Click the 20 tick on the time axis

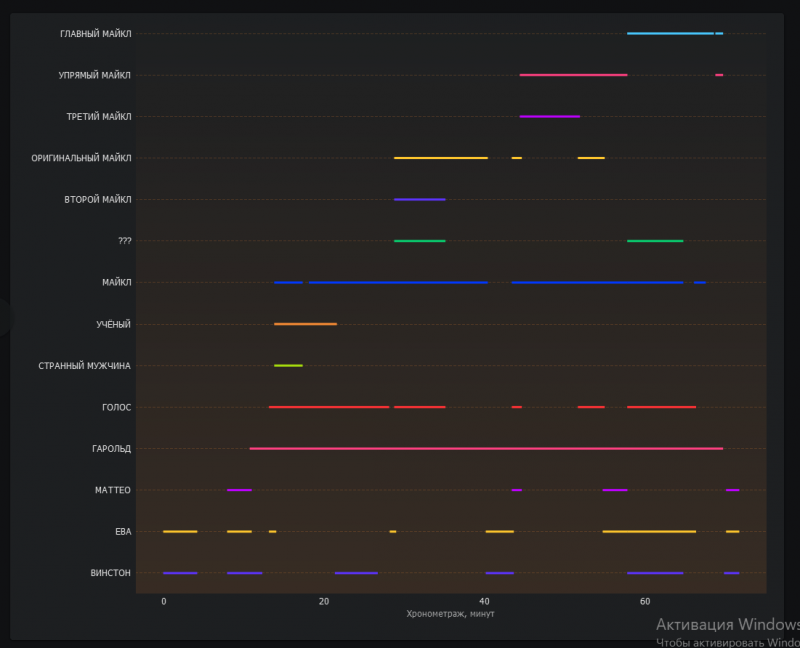pyautogui.click(x=324, y=602)
